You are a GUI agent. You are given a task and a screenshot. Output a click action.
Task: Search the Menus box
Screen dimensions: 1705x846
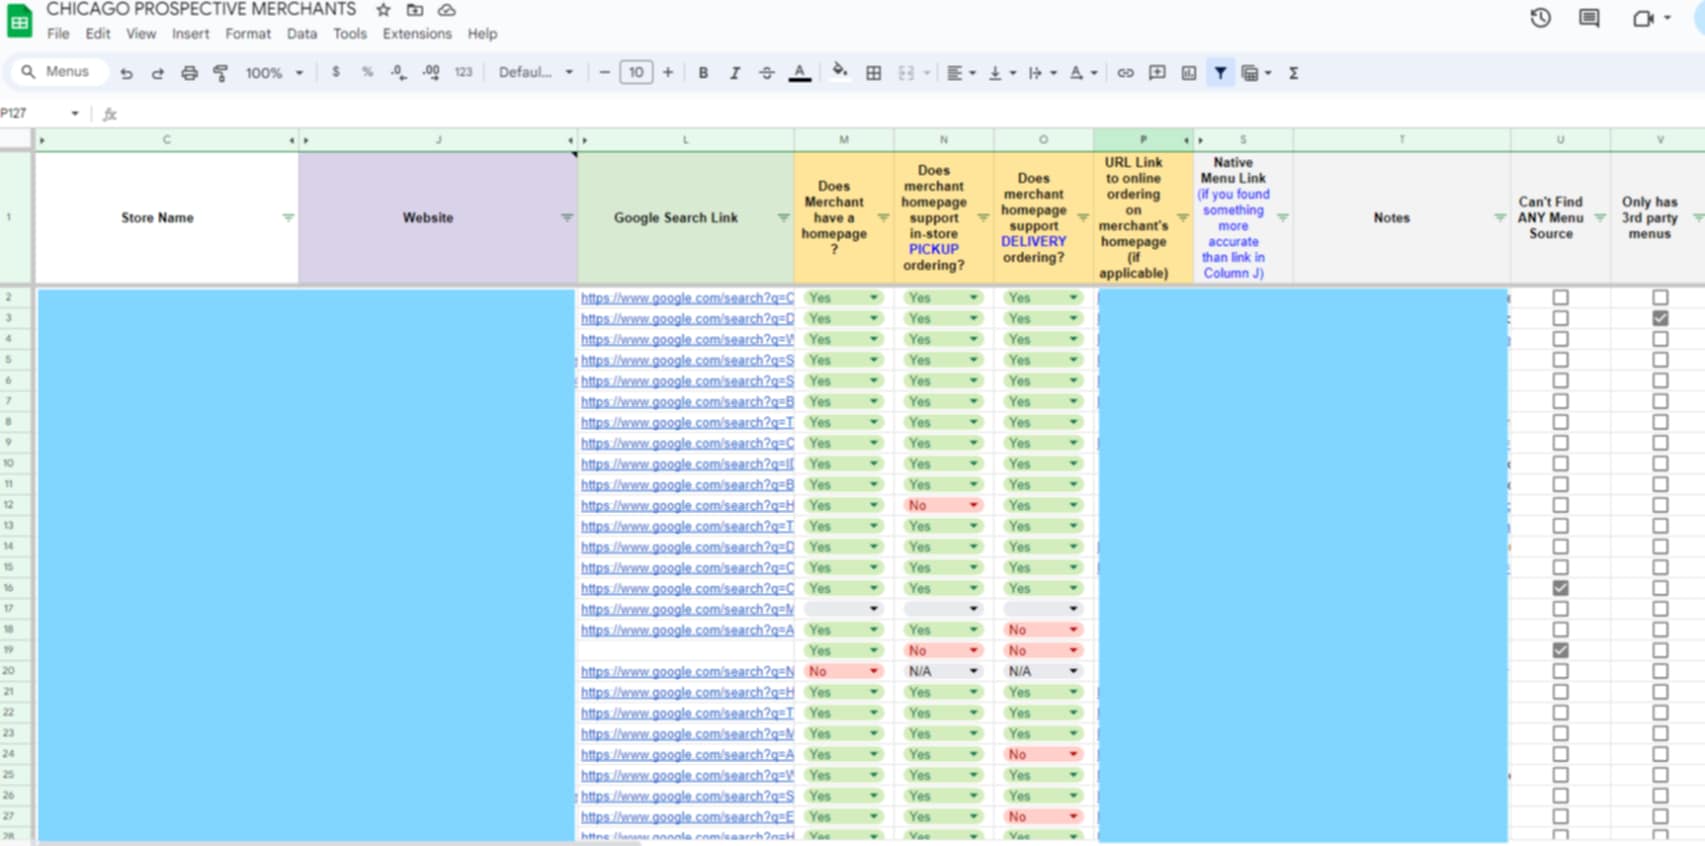point(60,72)
